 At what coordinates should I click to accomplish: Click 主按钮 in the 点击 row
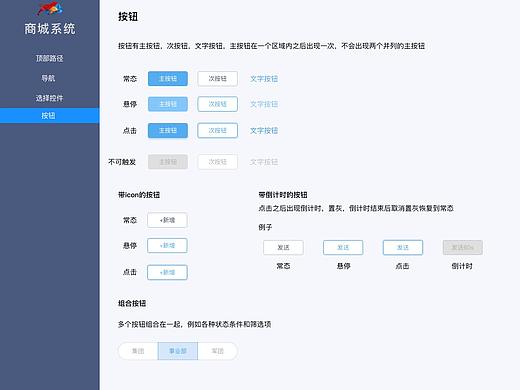coord(168,130)
